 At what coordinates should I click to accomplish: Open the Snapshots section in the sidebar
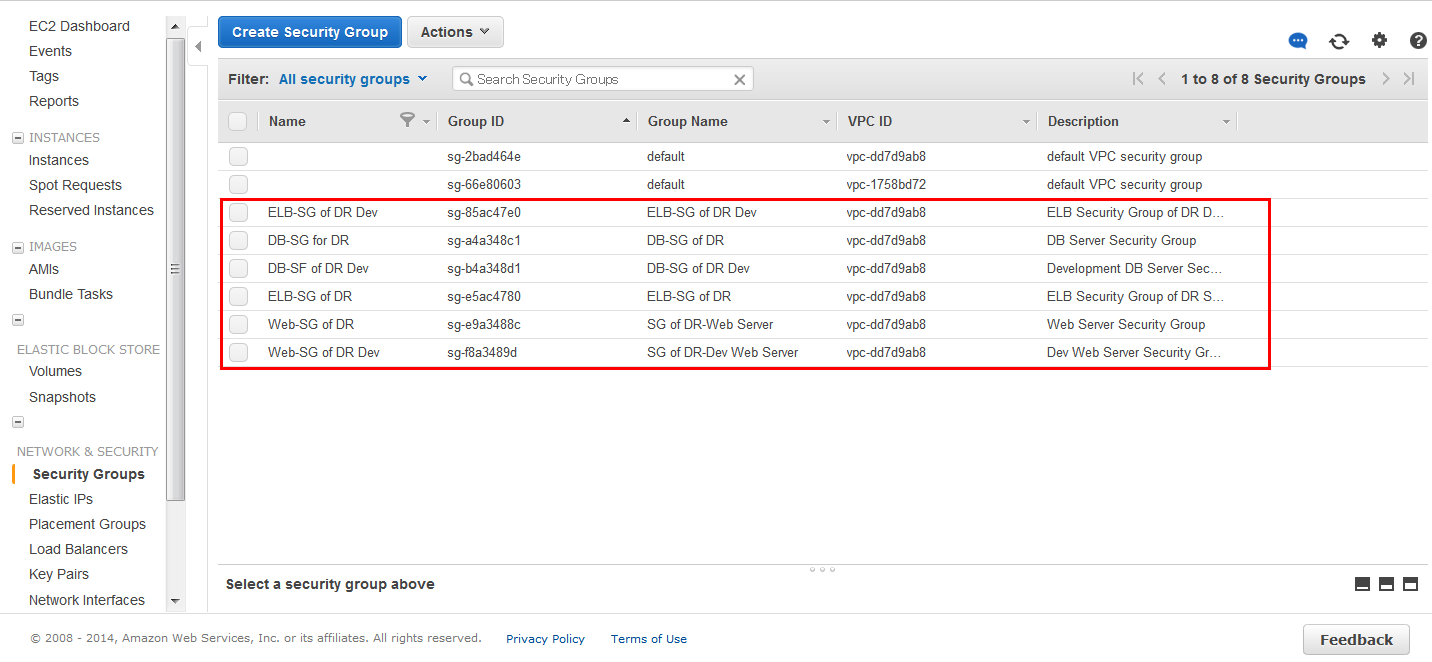[x=62, y=396]
